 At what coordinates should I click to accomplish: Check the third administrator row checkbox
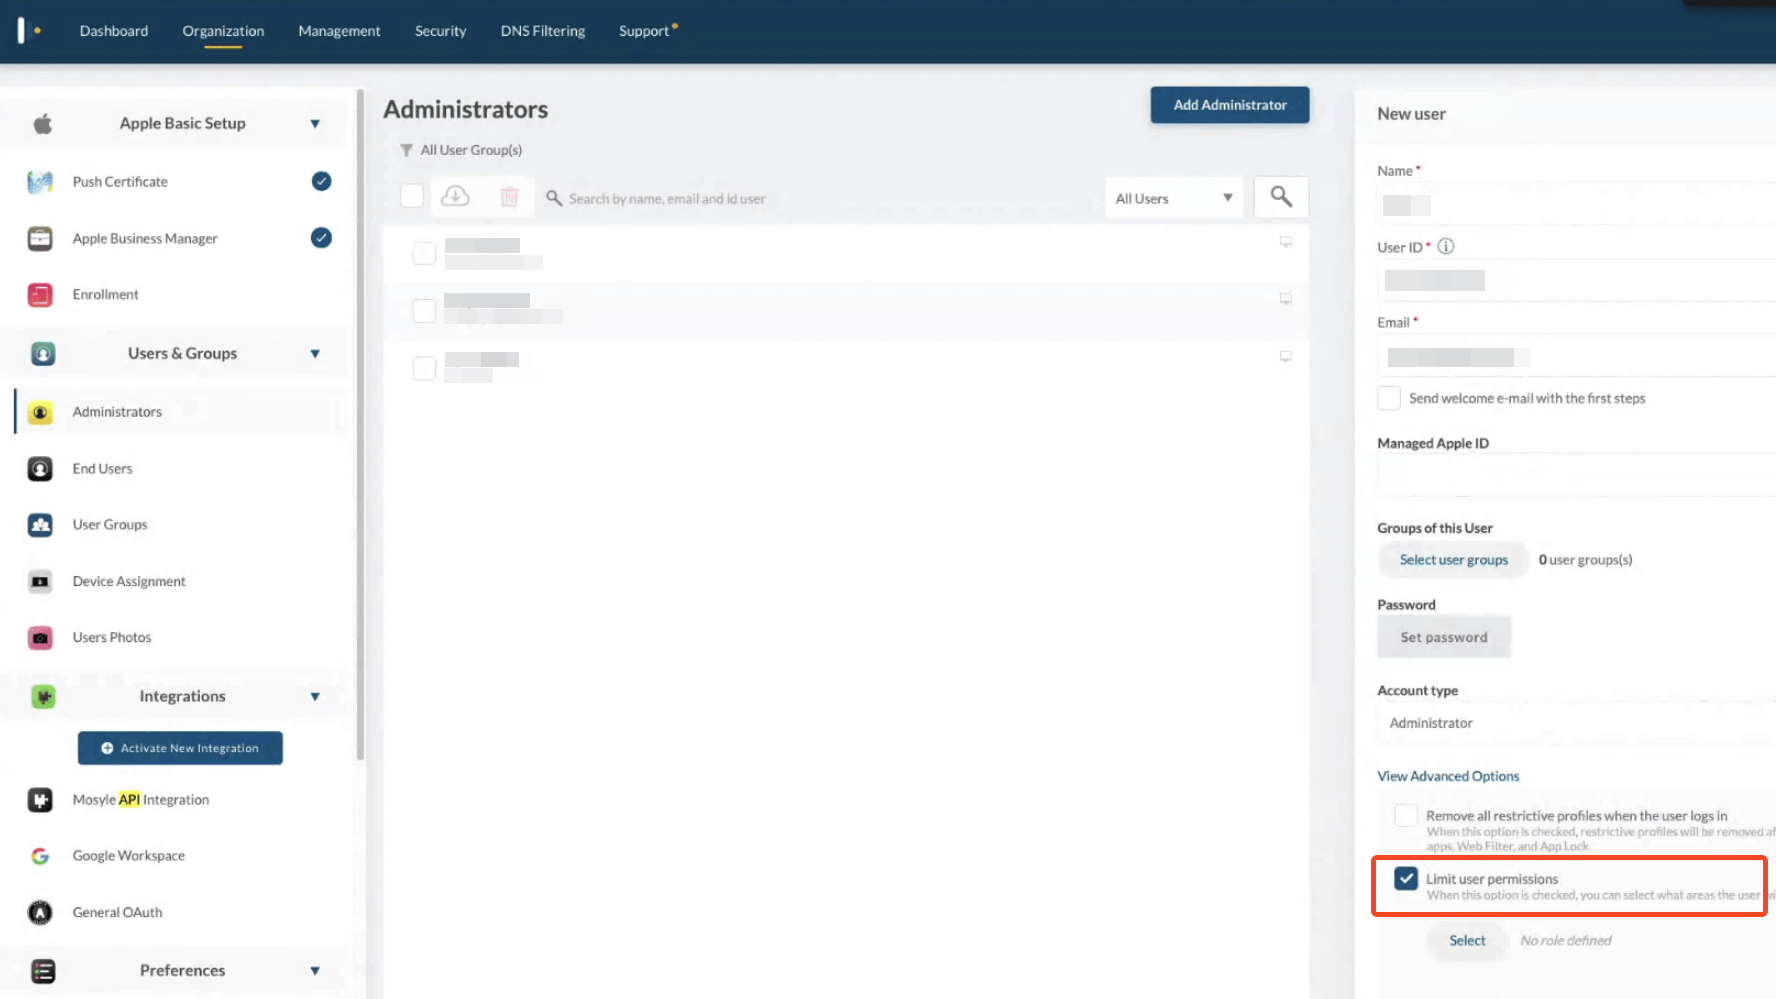tap(424, 368)
